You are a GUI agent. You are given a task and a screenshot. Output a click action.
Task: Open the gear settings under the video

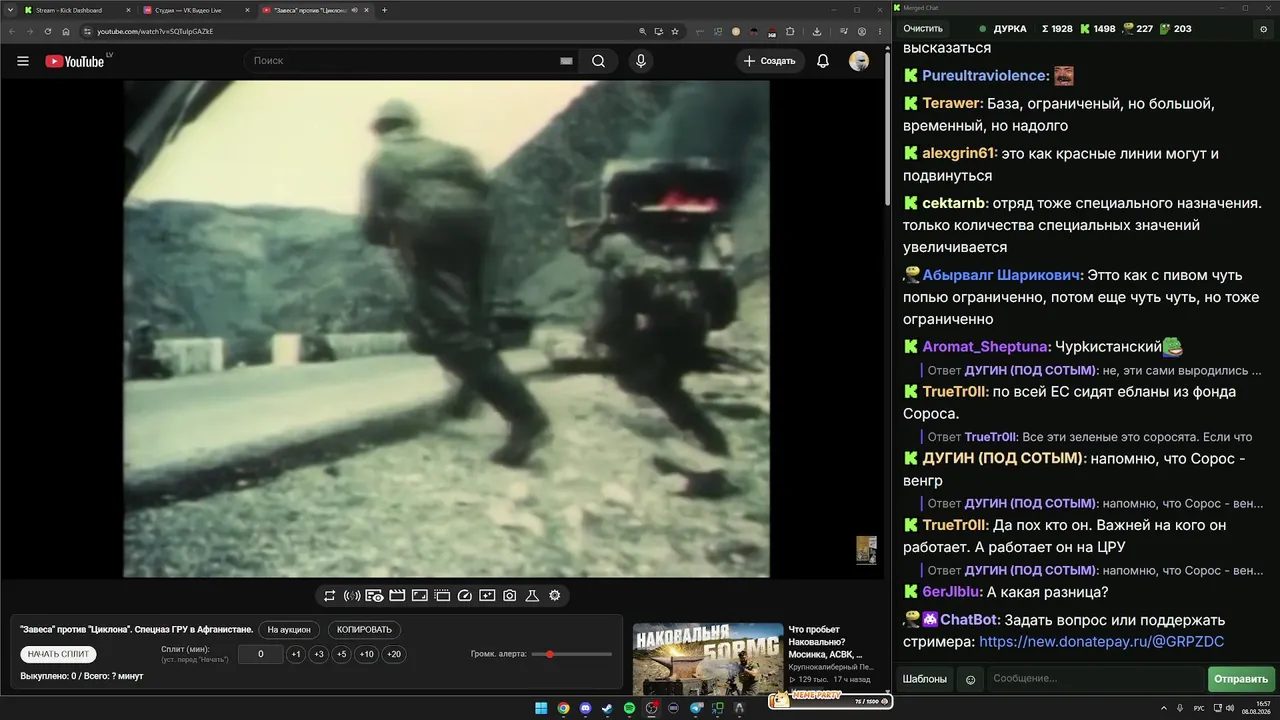[555, 595]
